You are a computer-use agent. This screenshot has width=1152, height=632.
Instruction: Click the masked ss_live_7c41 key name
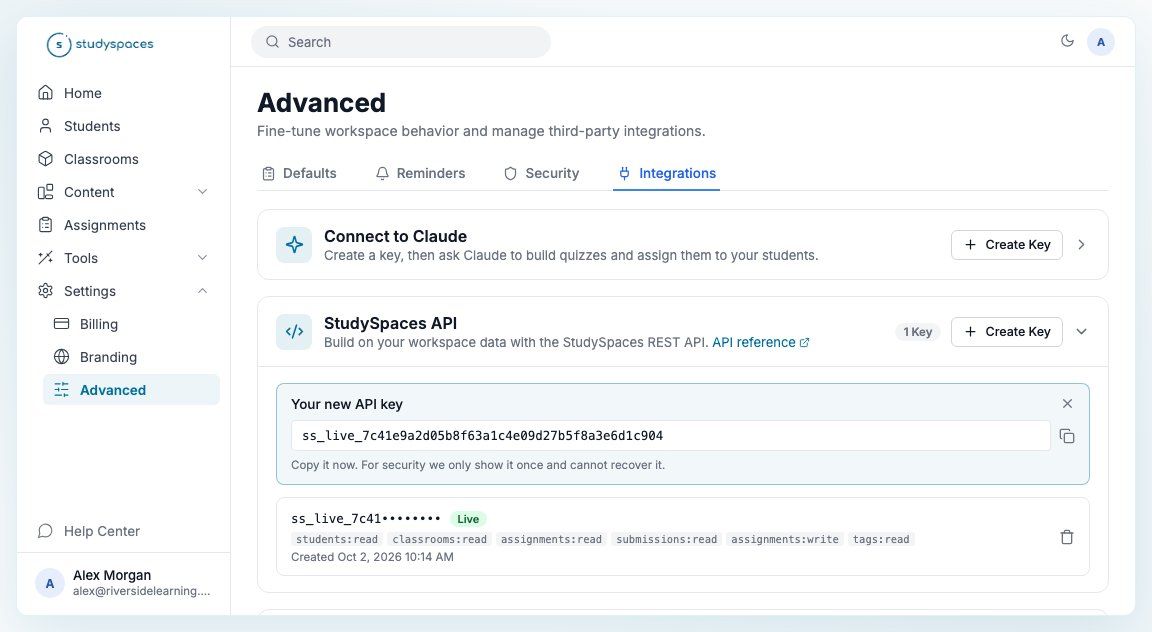coord(366,519)
